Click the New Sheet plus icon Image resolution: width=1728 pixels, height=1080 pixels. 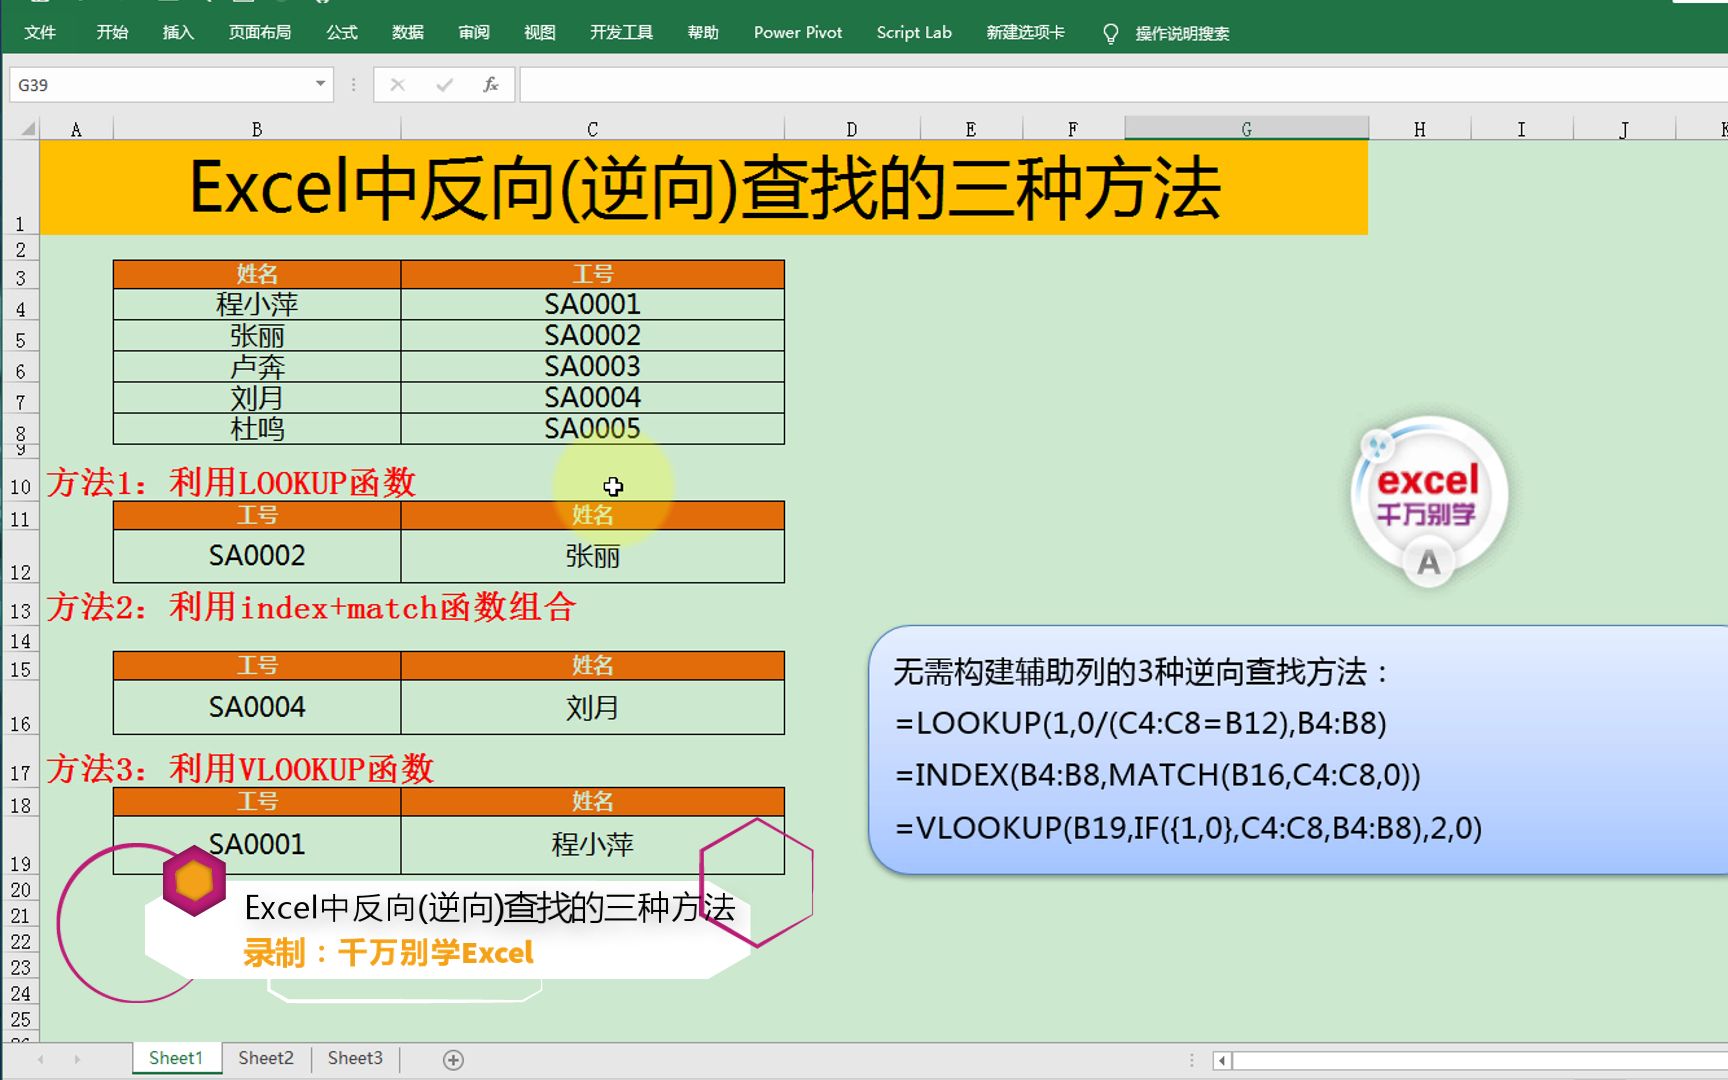[452, 1058]
